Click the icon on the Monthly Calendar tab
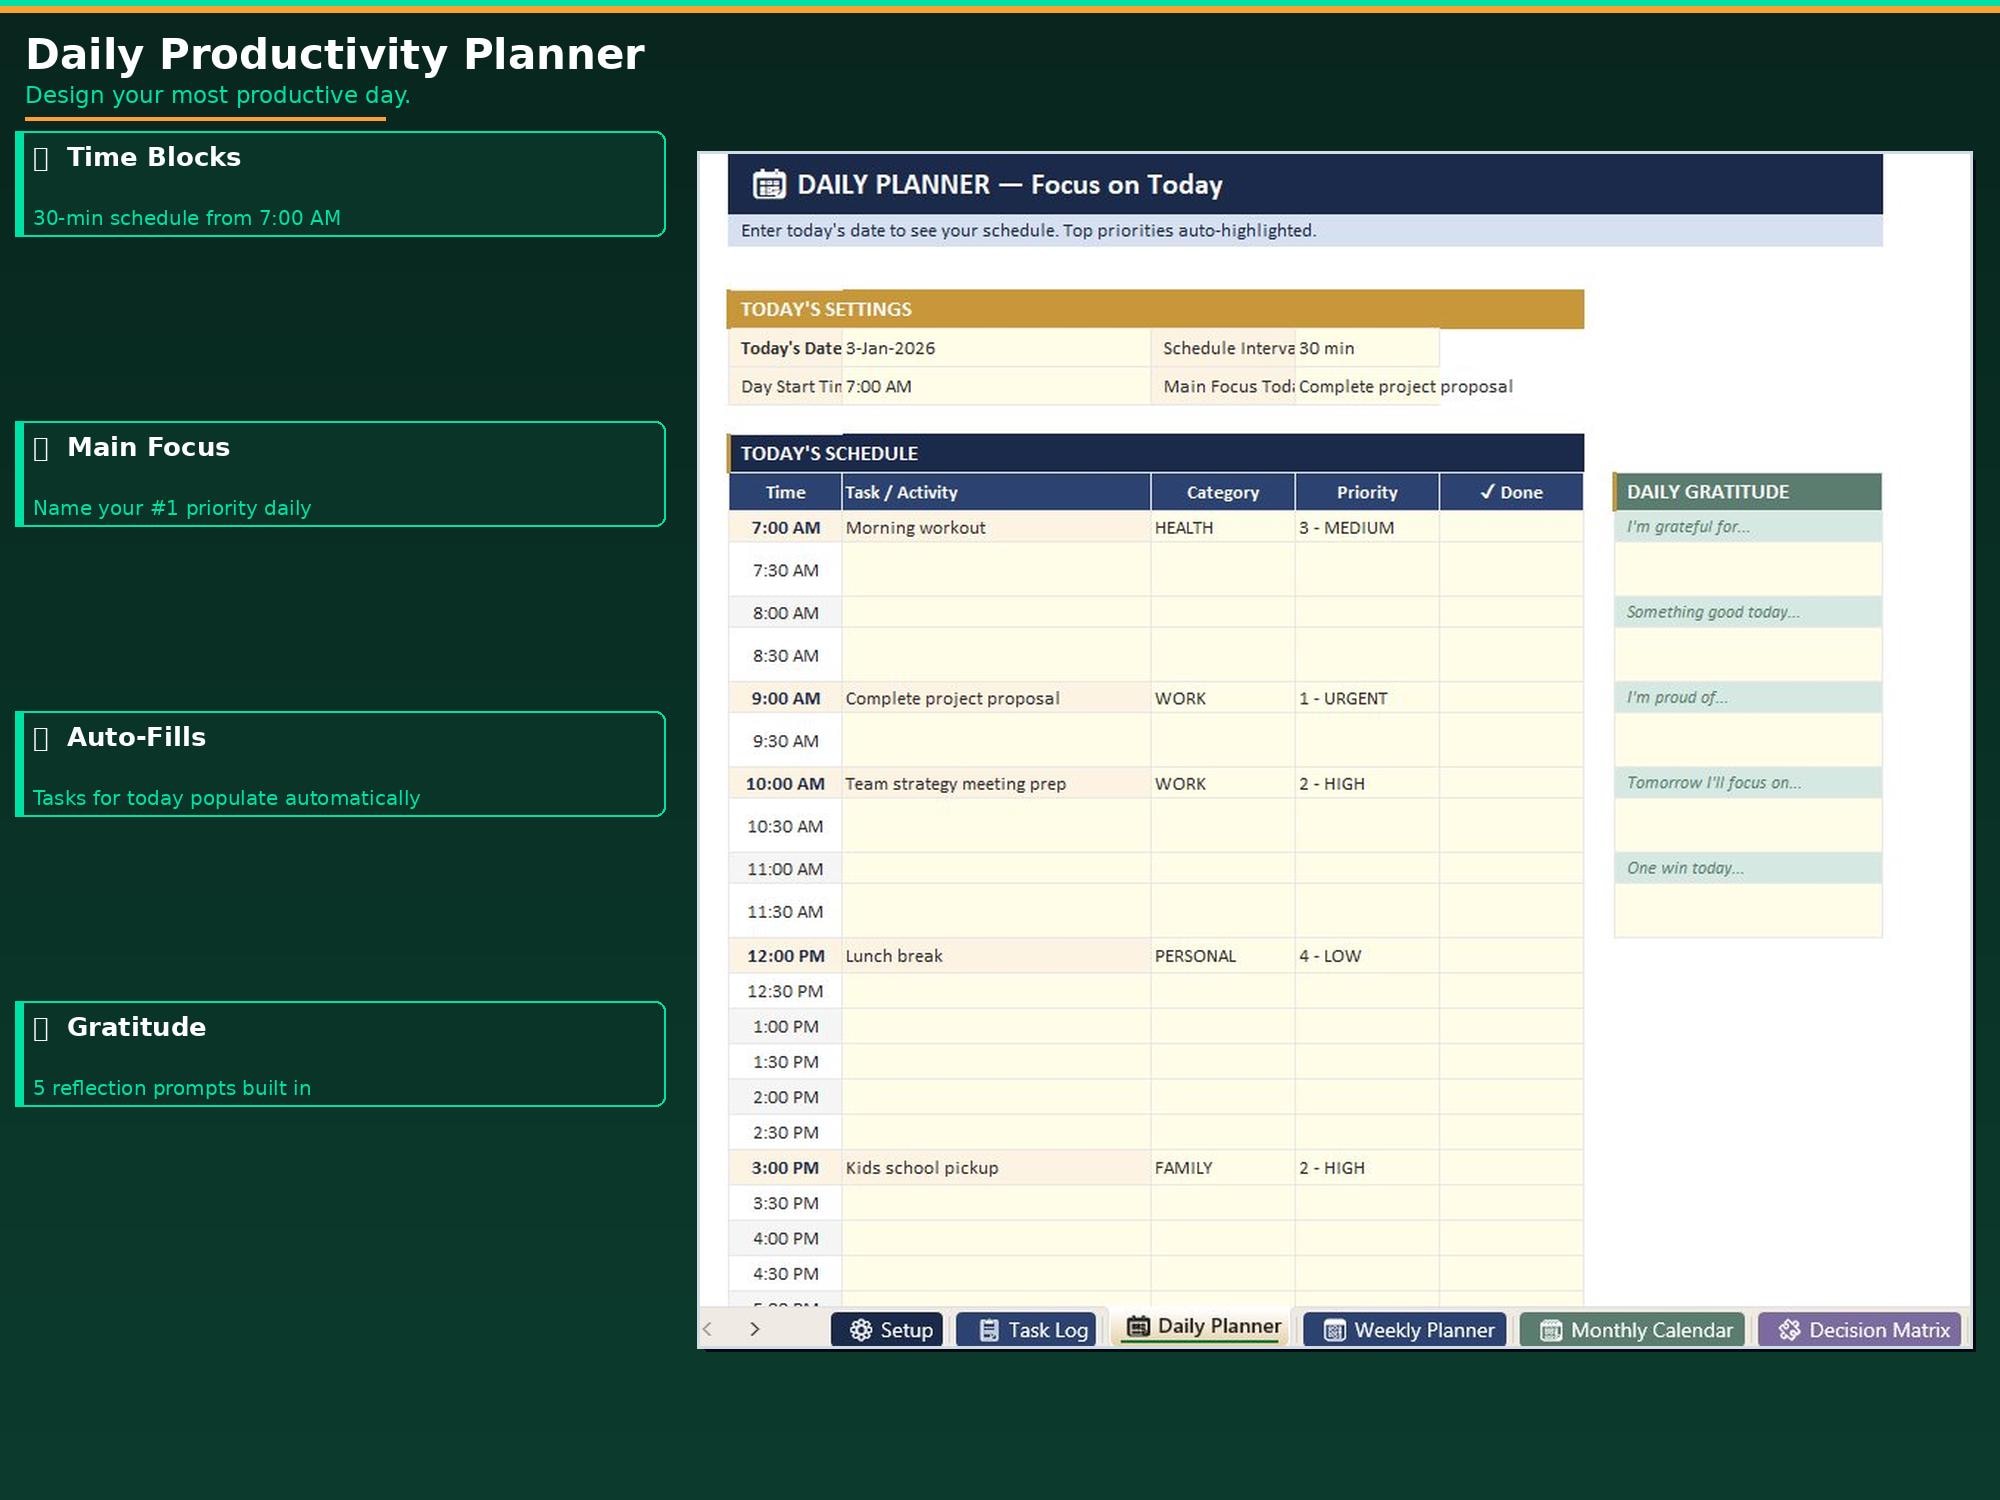This screenshot has height=1500, width=2000. [x=1551, y=1330]
